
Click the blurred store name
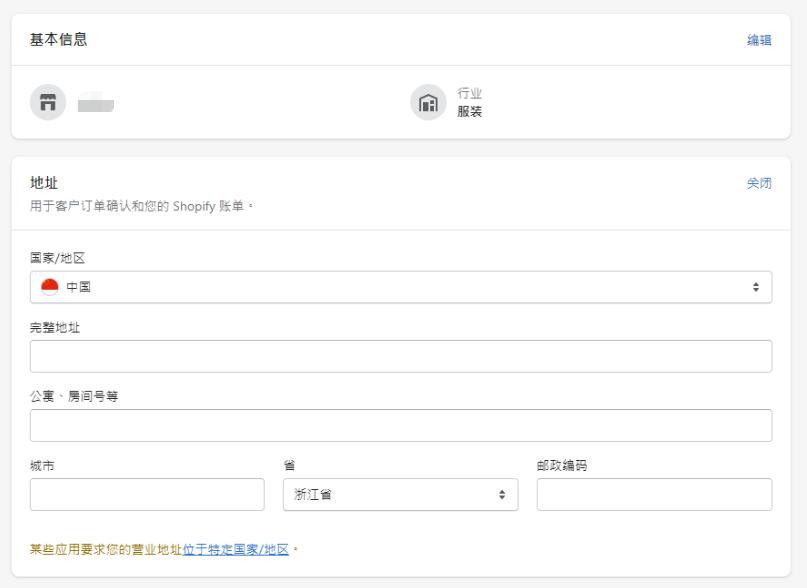[96, 102]
